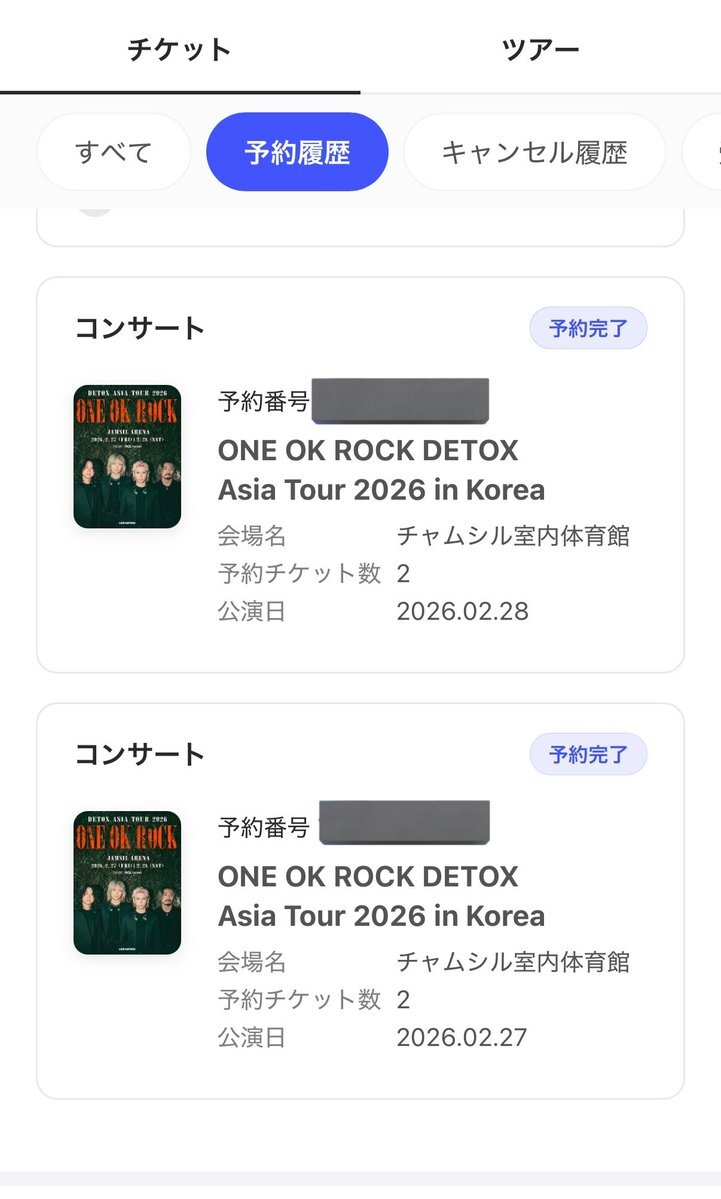
Task: Tap the venue チャムシル室内体育館 on the 2026.02.28 card
Action: (513, 536)
